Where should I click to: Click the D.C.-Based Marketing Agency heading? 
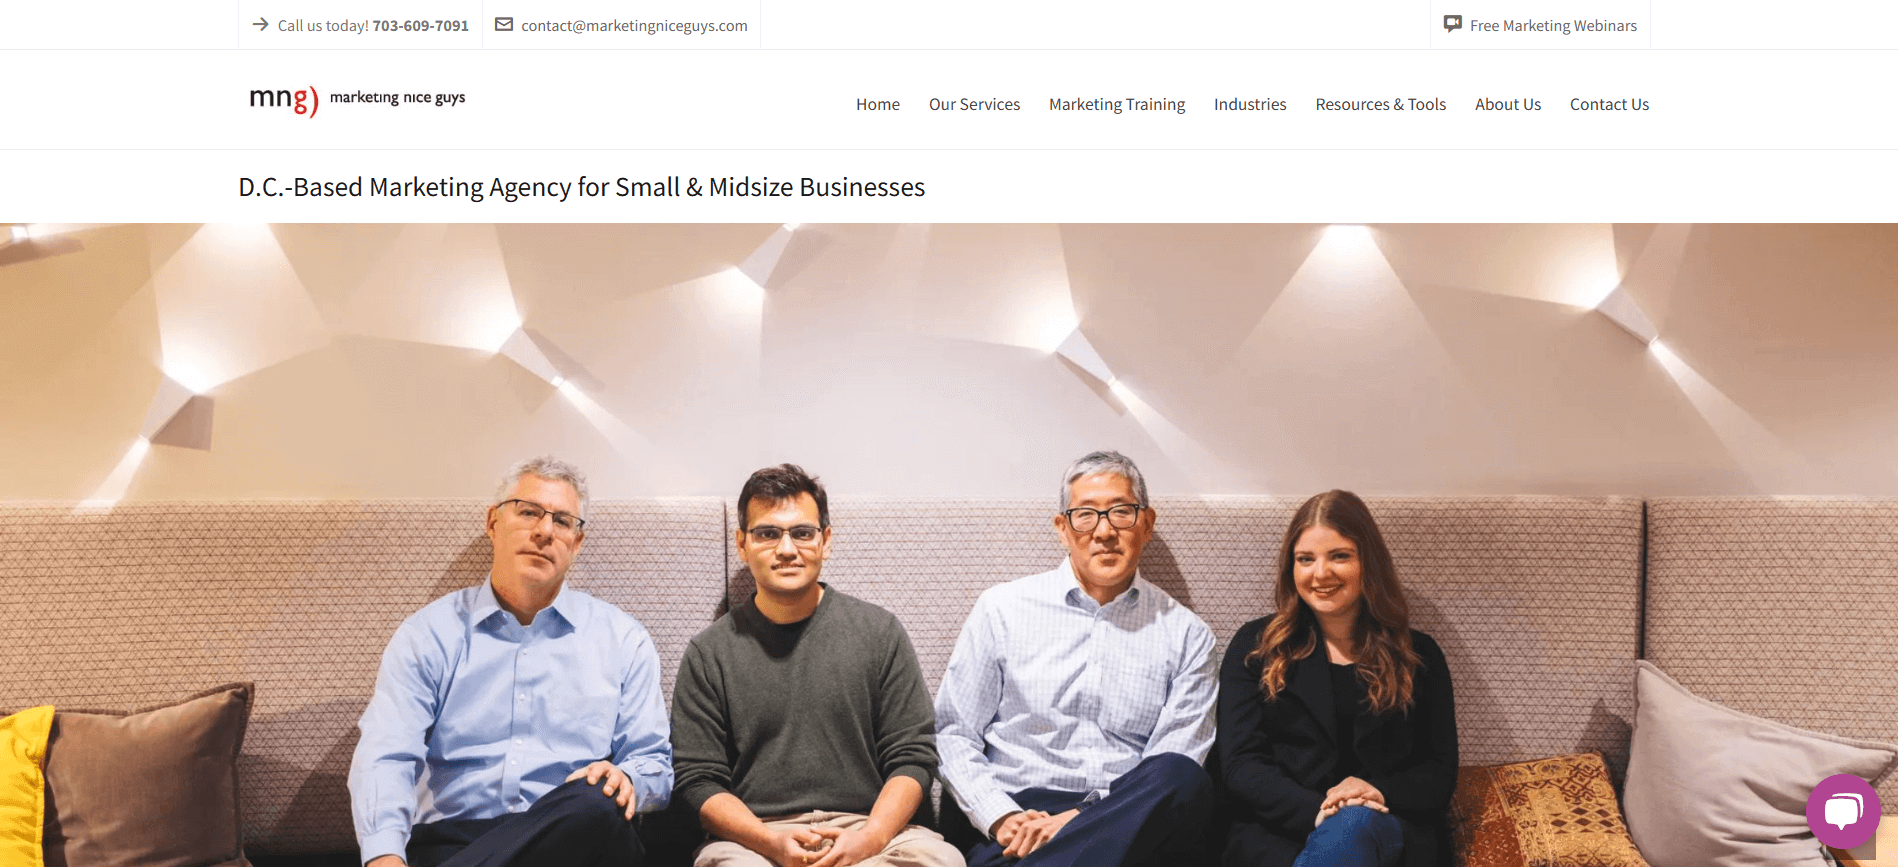click(x=582, y=187)
